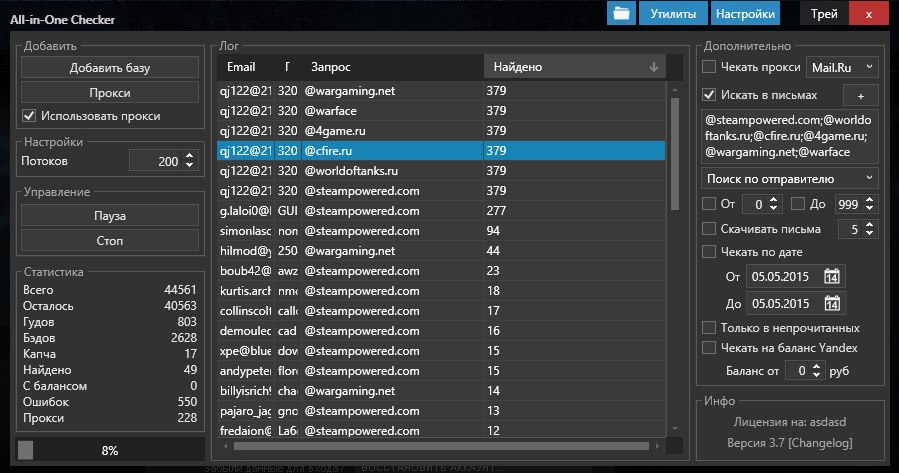Click scroll right arrow of log list
Screen dimensions: 899x473
[657, 445]
